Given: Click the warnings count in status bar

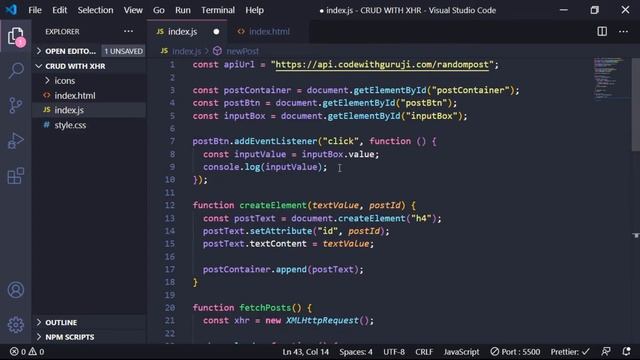Looking at the screenshot, I should (x=36, y=351).
